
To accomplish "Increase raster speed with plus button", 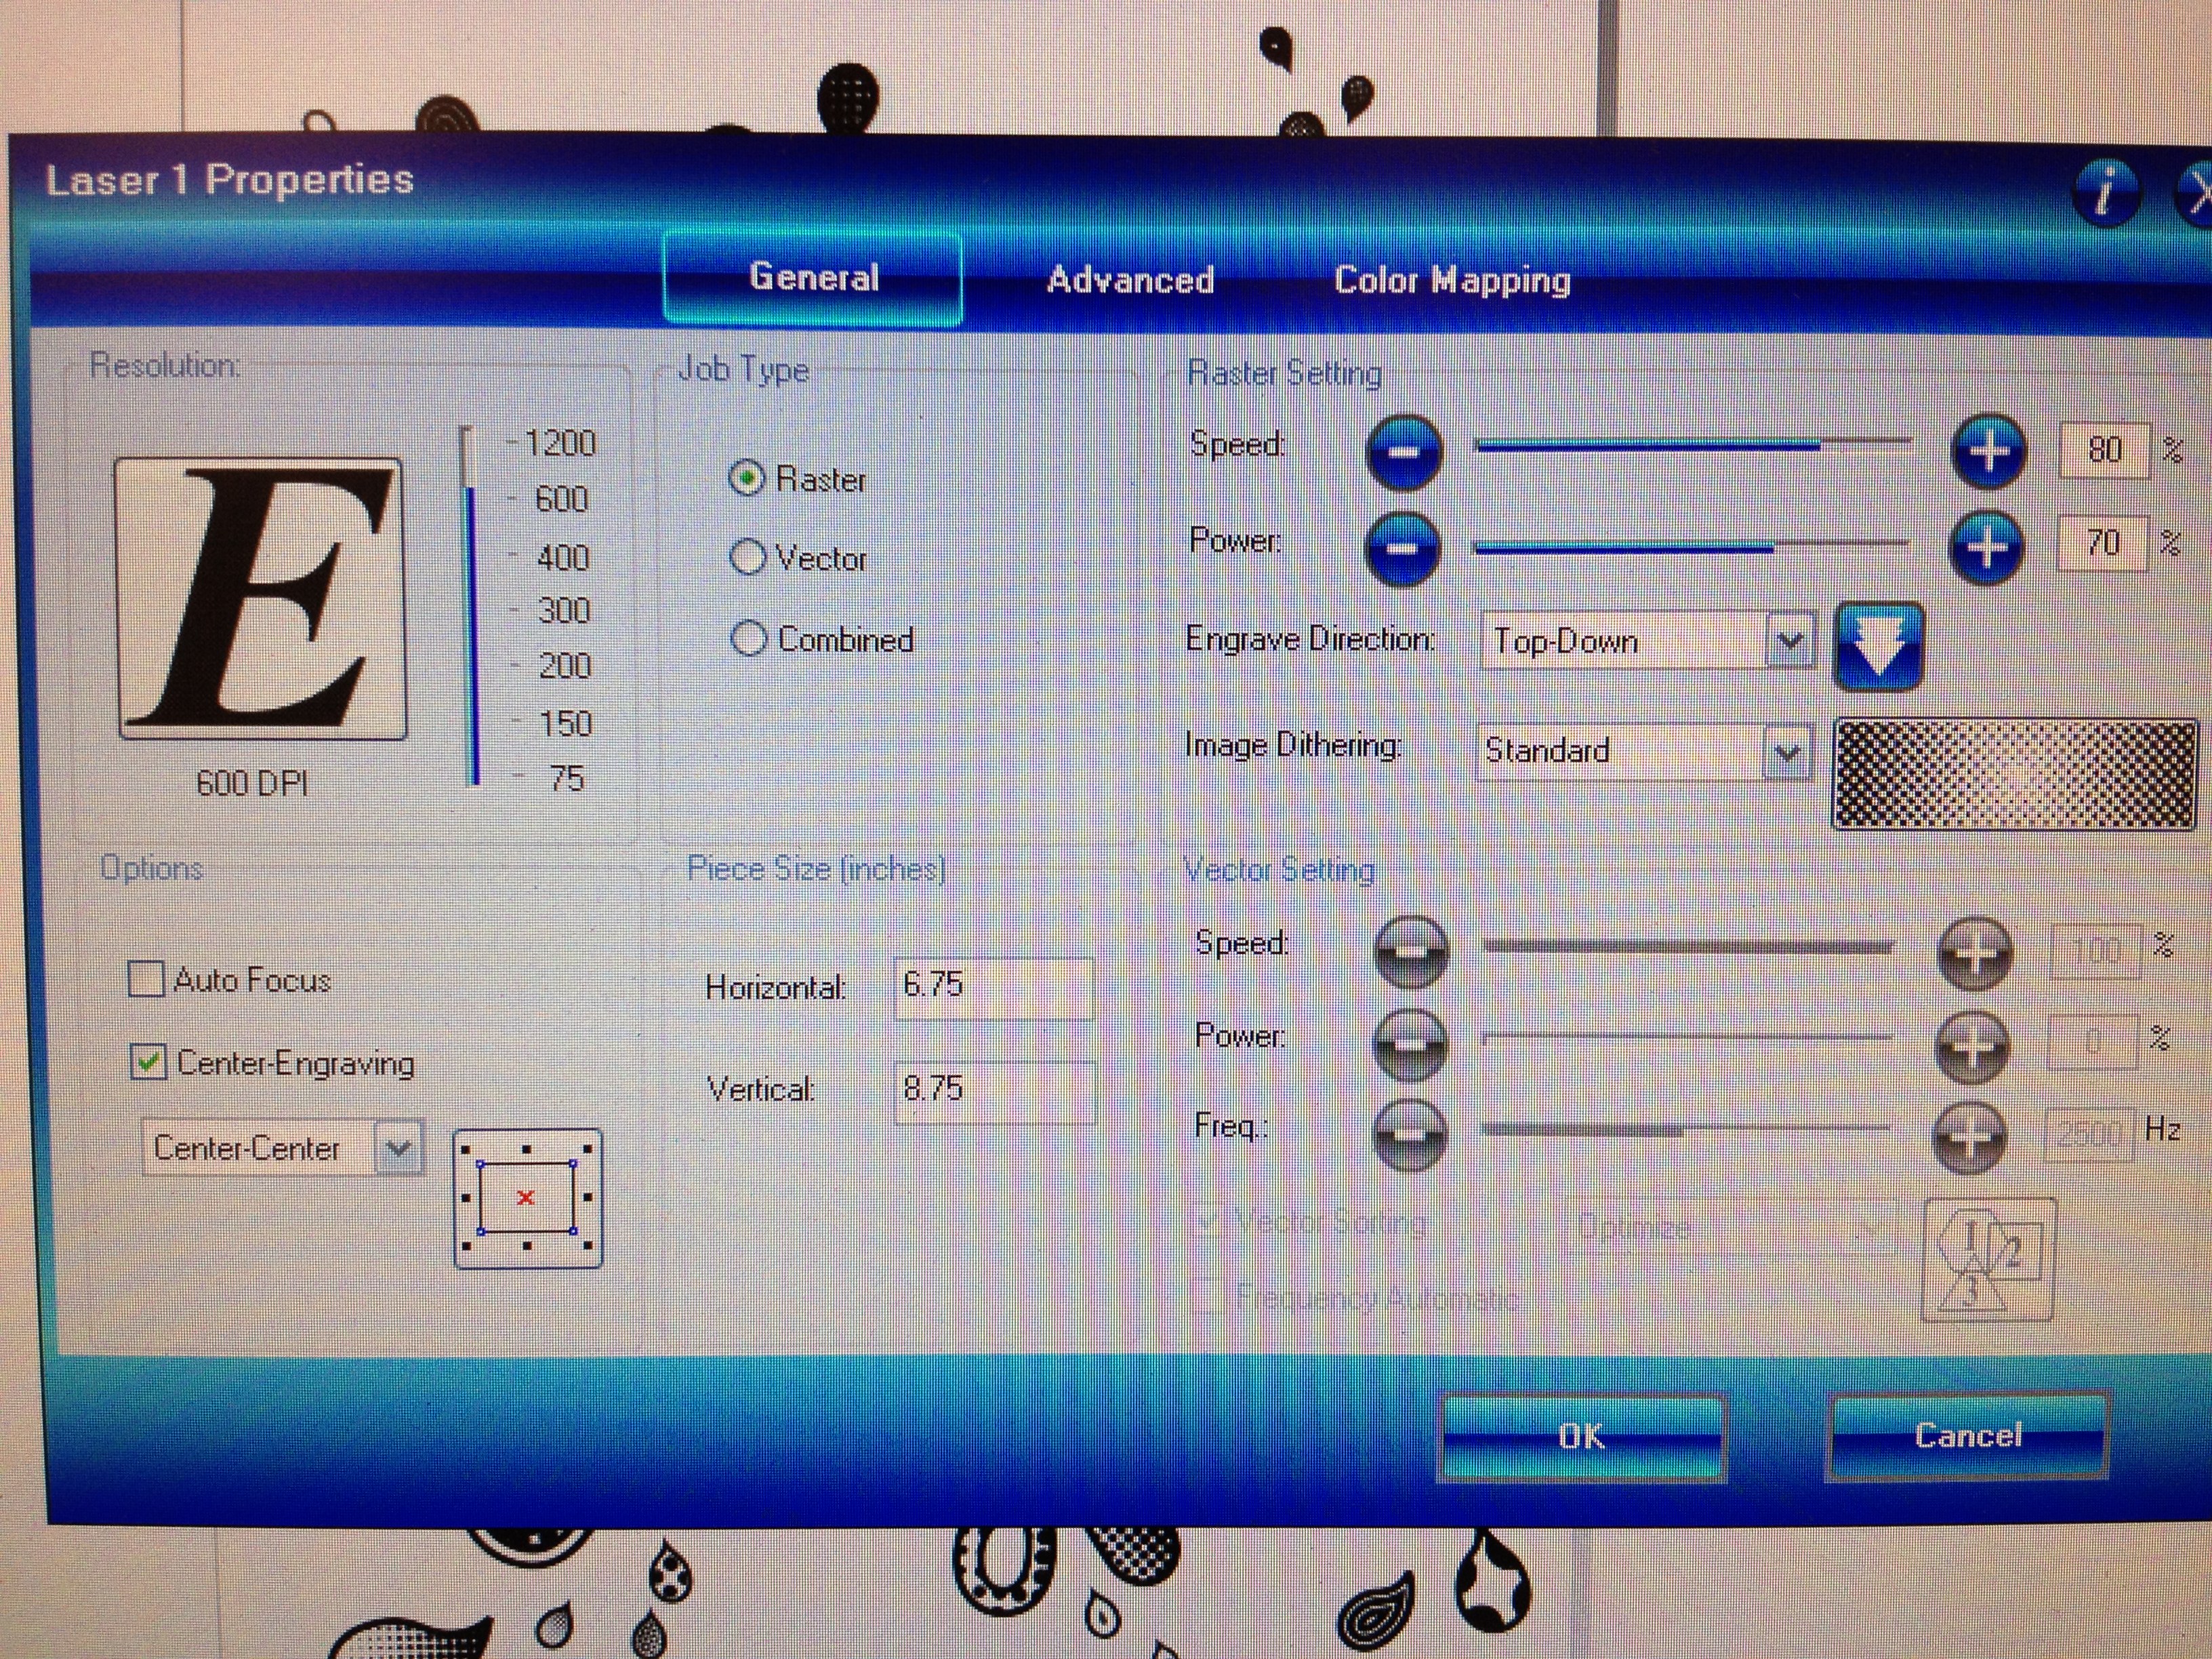I will click(x=1988, y=452).
